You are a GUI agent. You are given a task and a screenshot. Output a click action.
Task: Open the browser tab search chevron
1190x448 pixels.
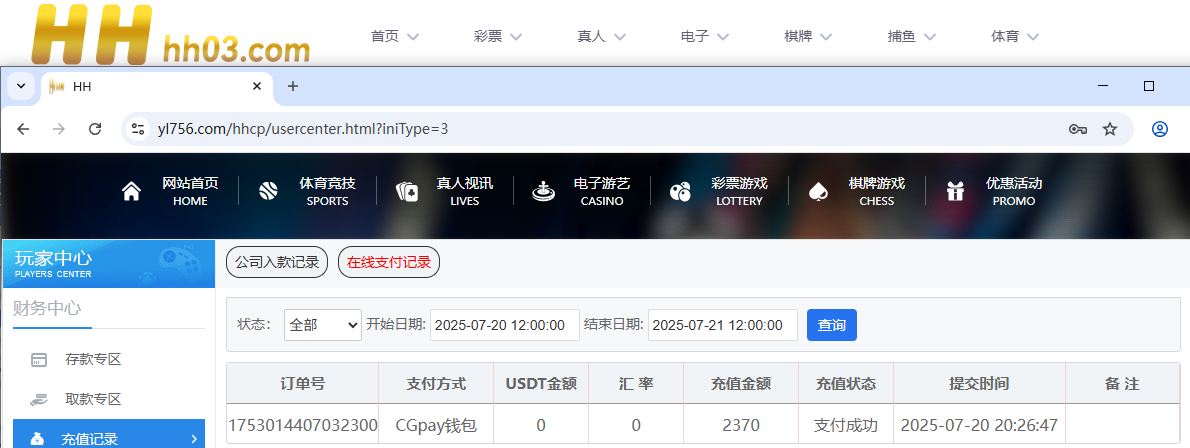pos(21,86)
